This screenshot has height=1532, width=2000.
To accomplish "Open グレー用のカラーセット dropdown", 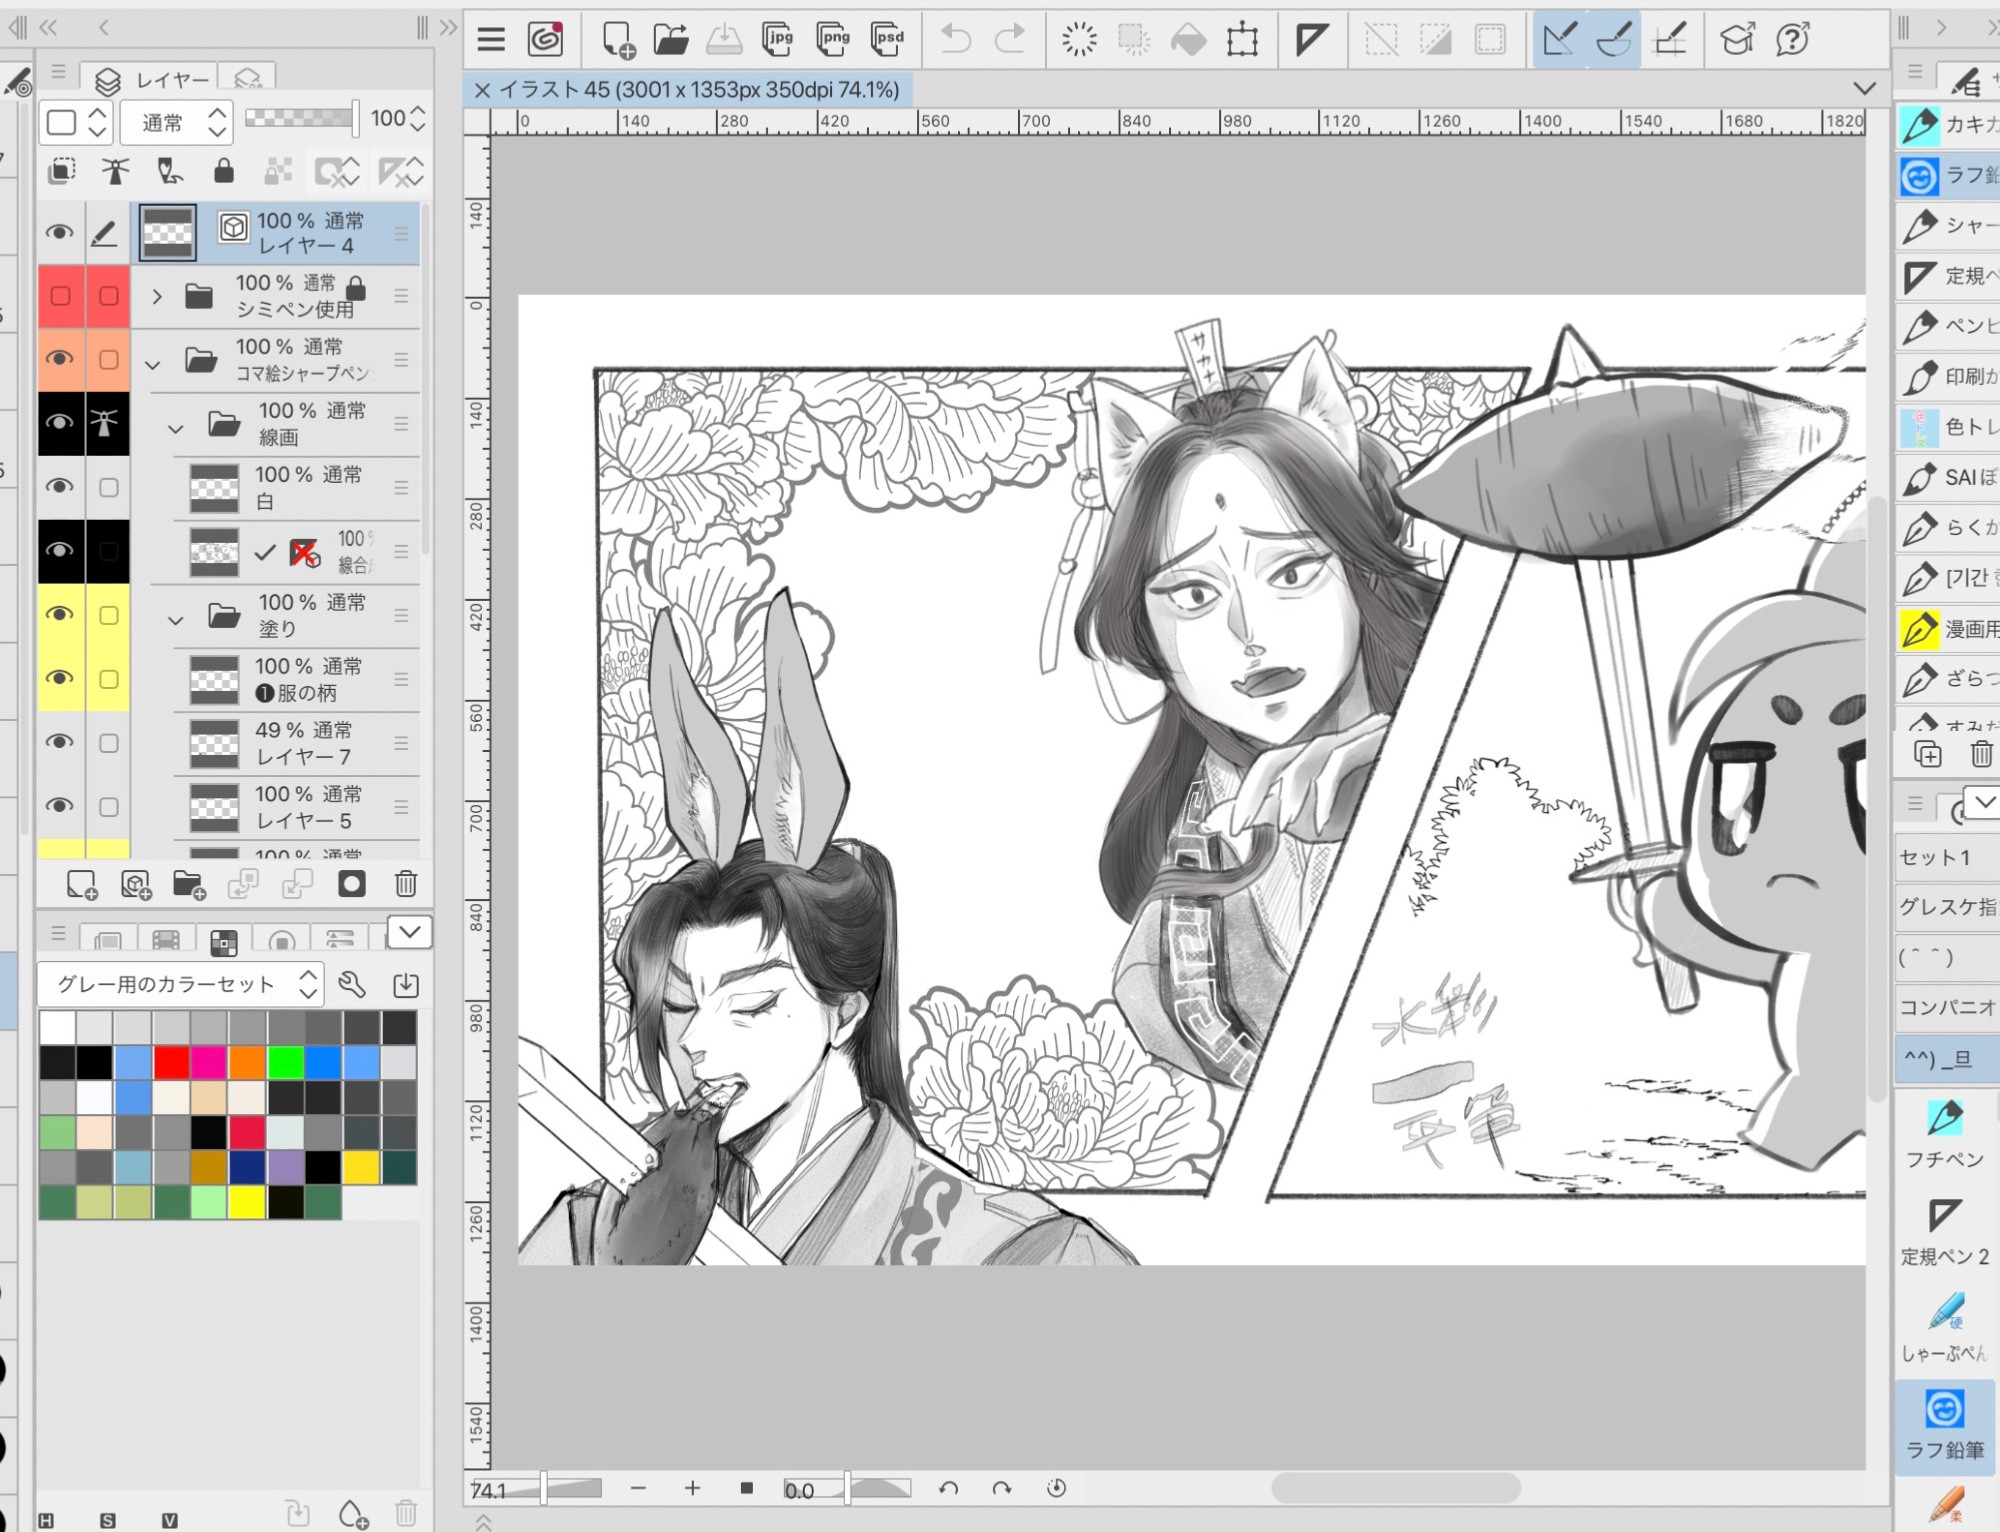I will pos(181,985).
